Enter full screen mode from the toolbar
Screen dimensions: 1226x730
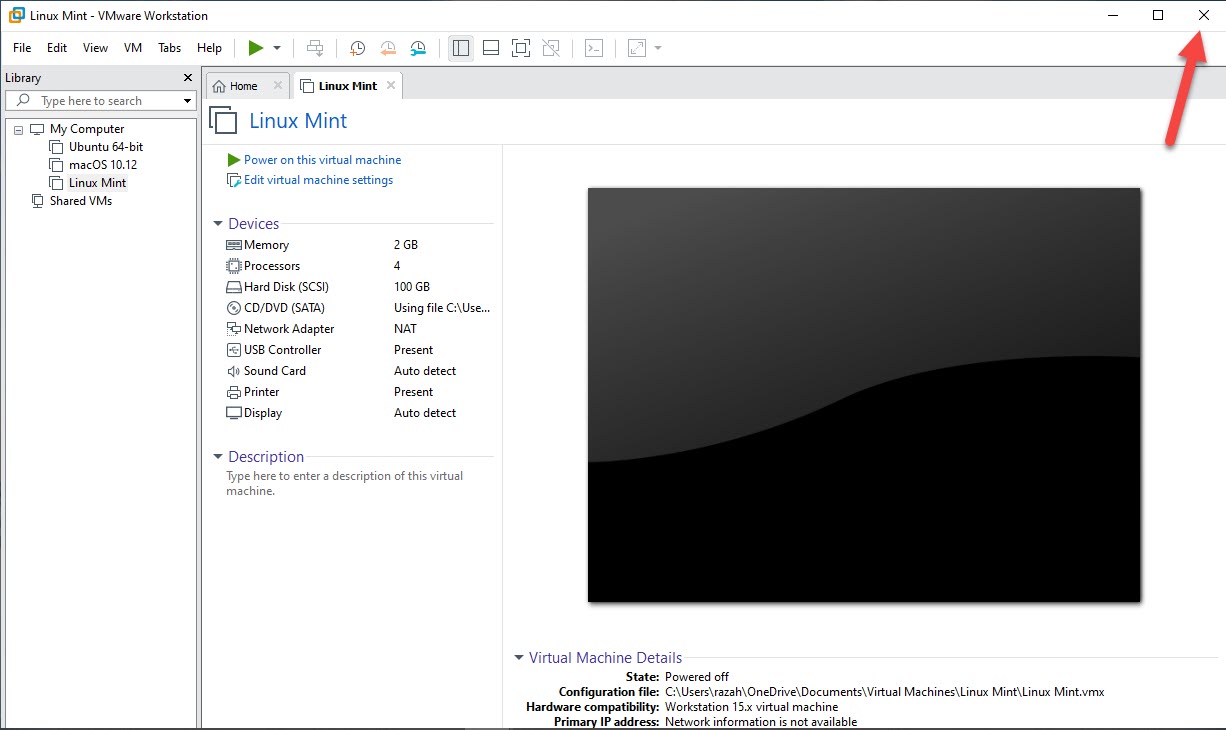point(520,48)
